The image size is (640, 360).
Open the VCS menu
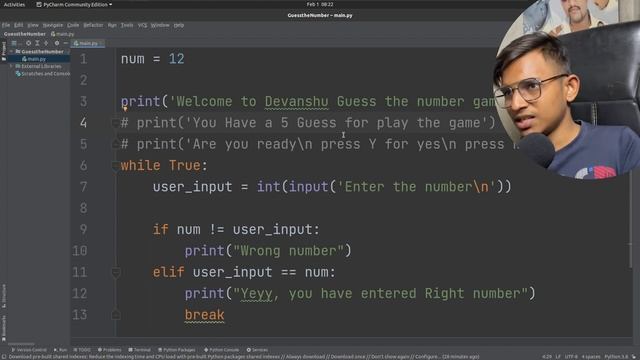click(142, 25)
